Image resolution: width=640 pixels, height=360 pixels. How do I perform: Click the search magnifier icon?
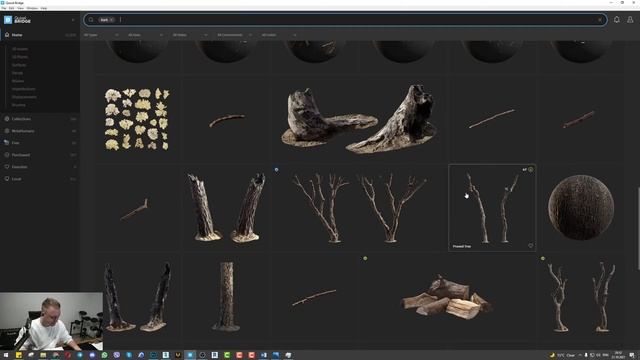point(91,20)
